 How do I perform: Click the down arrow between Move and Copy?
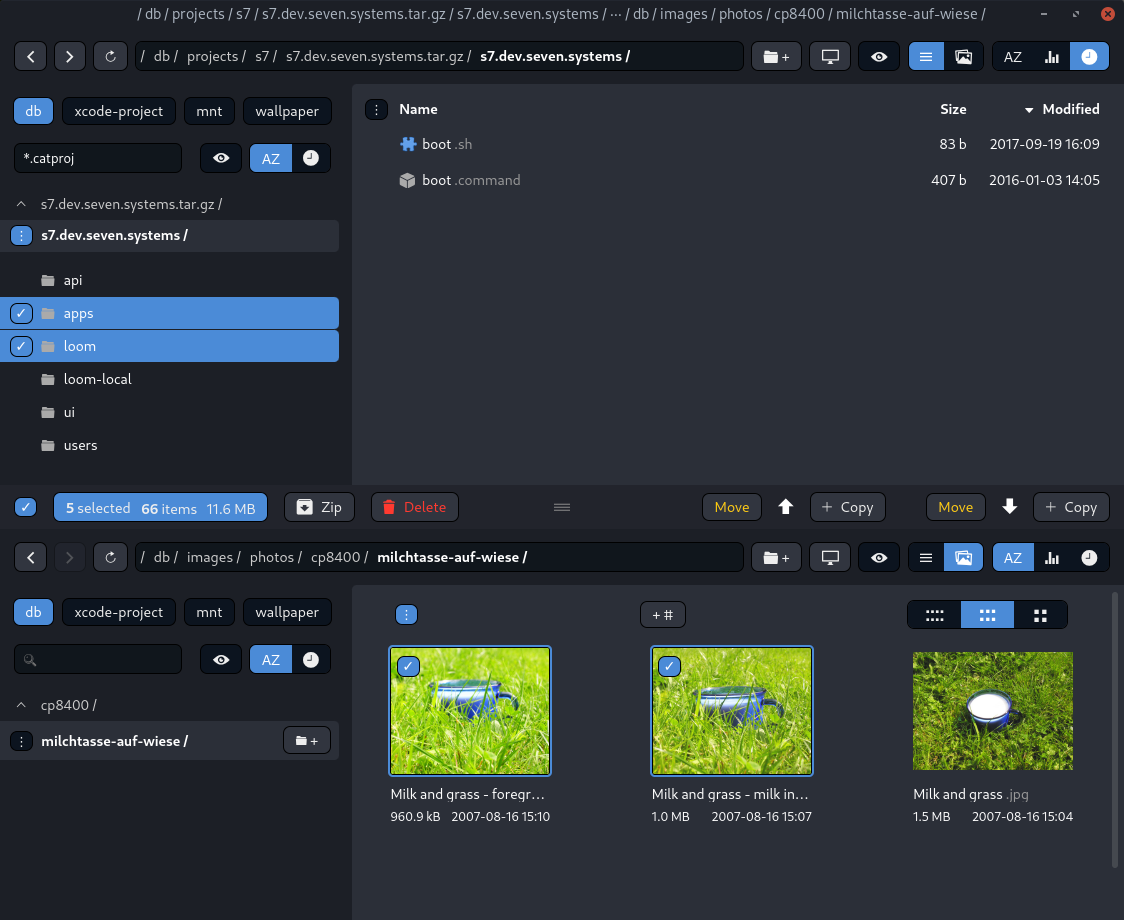[1009, 507]
